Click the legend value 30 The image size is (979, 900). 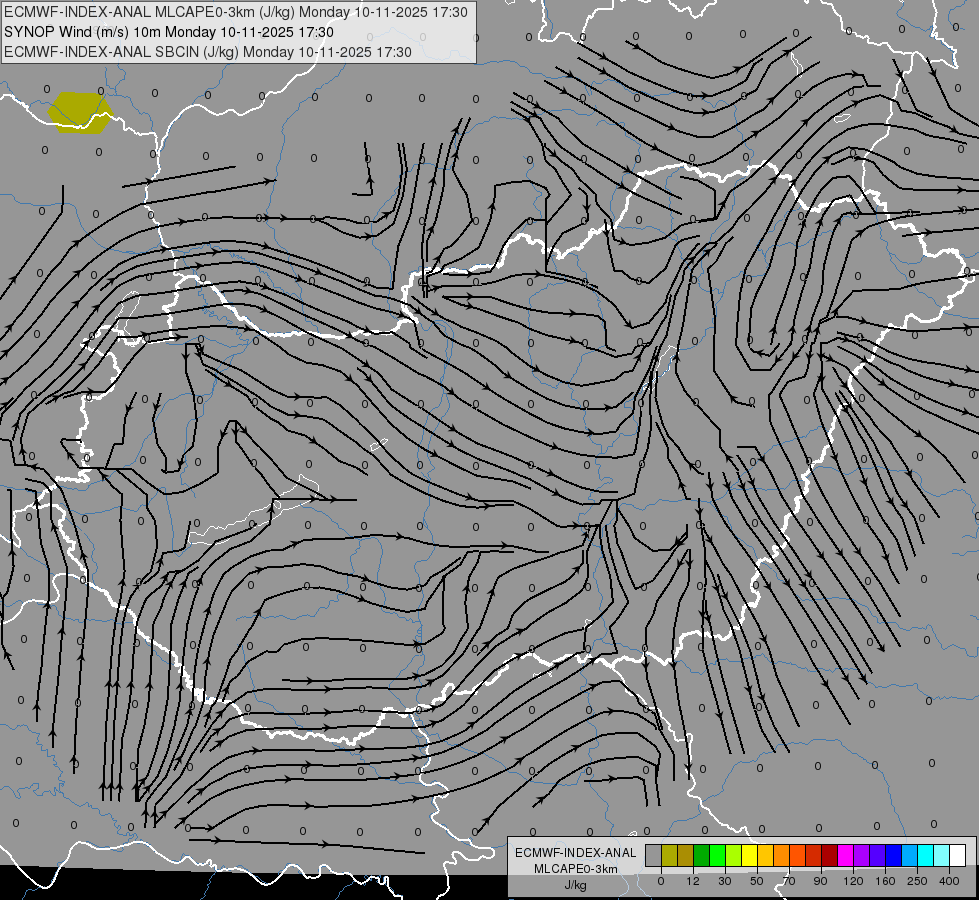724,881
